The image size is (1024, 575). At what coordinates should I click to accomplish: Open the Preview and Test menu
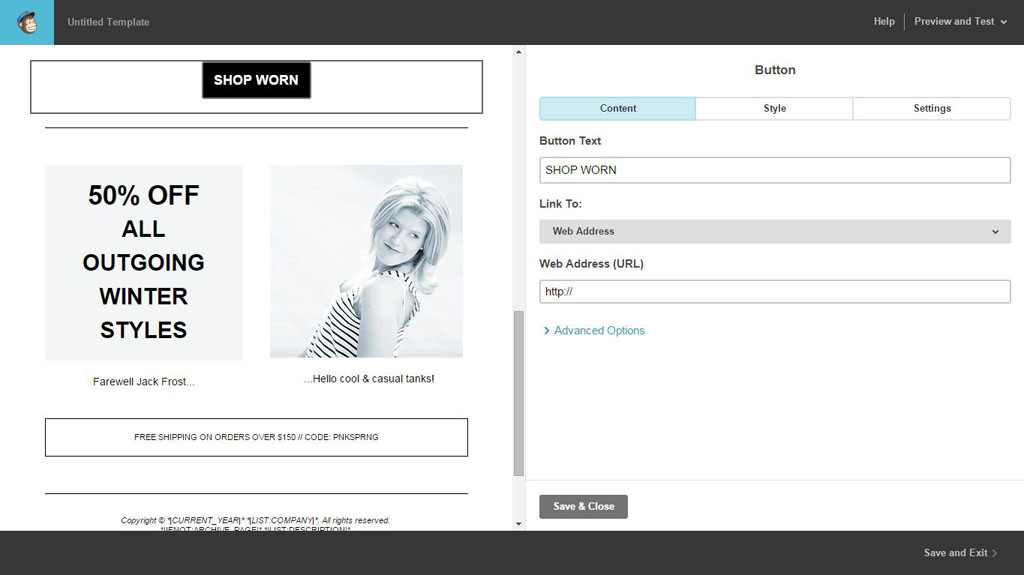coord(960,22)
